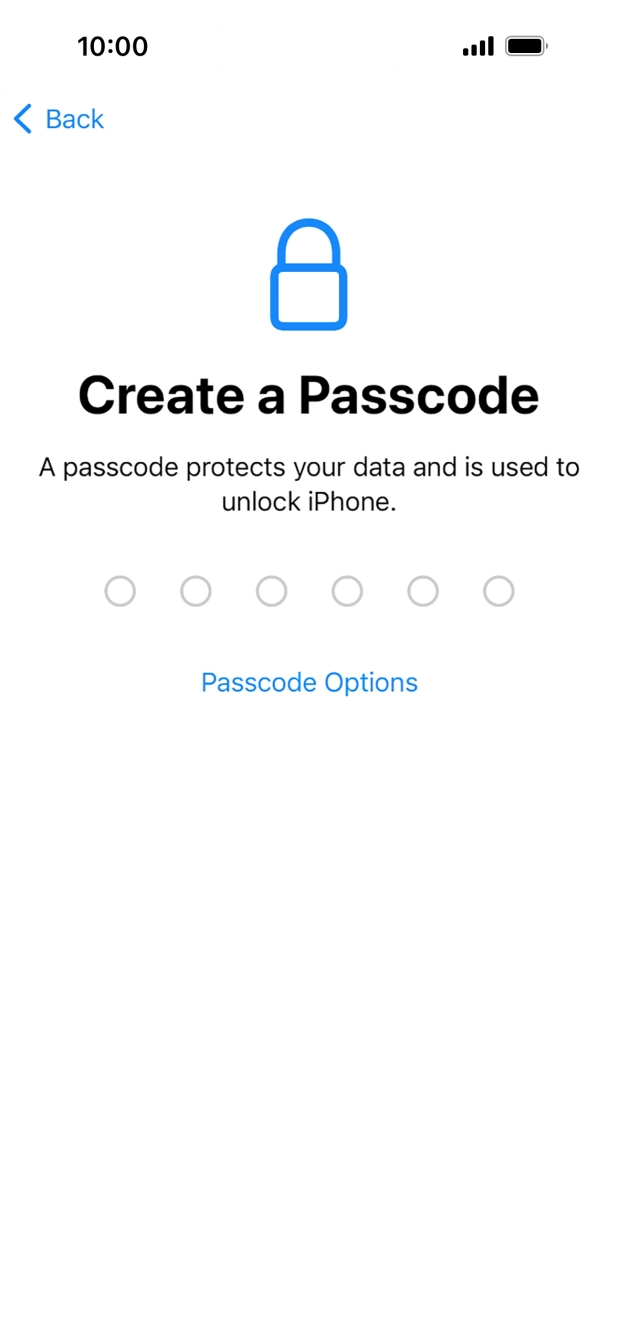Screen dimensions: 619x1342
Task: Click the blue lock icon
Action: (x=309, y=275)
